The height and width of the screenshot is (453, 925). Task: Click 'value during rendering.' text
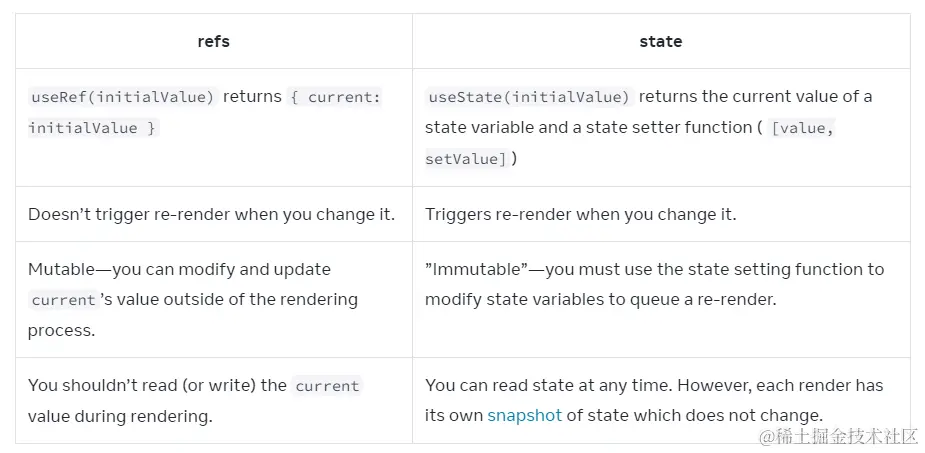(x=120, y=416)
